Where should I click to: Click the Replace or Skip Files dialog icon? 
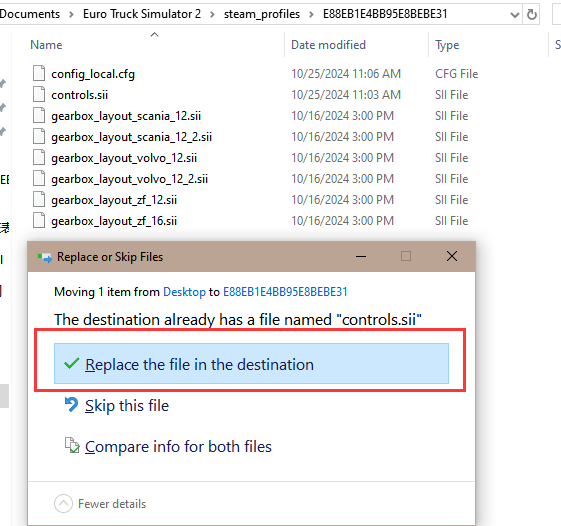(44, 257)
